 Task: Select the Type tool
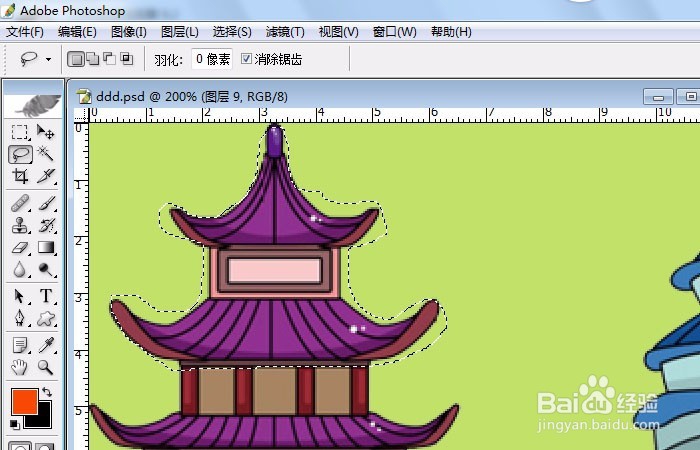[x=46, y=296]
